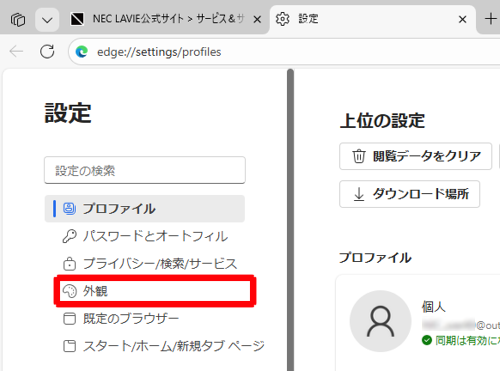
Task: Expand the tab search dropdown chevron
Action: 47,20
